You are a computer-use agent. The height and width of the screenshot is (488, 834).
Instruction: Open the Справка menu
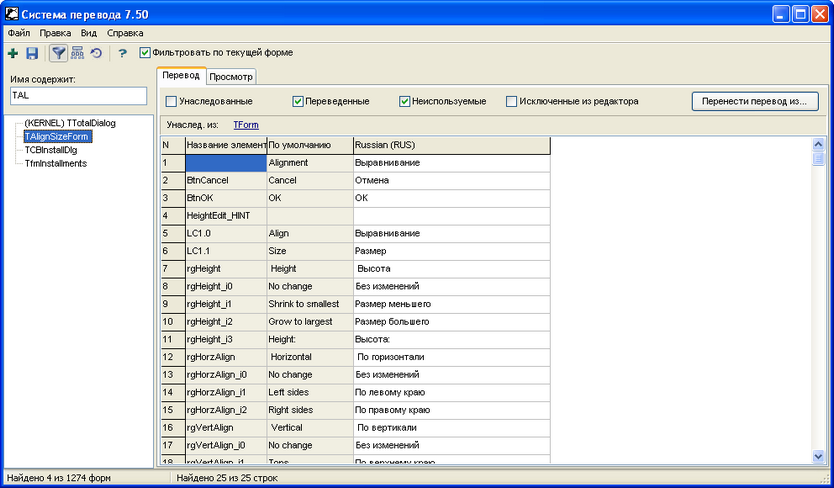125,33
